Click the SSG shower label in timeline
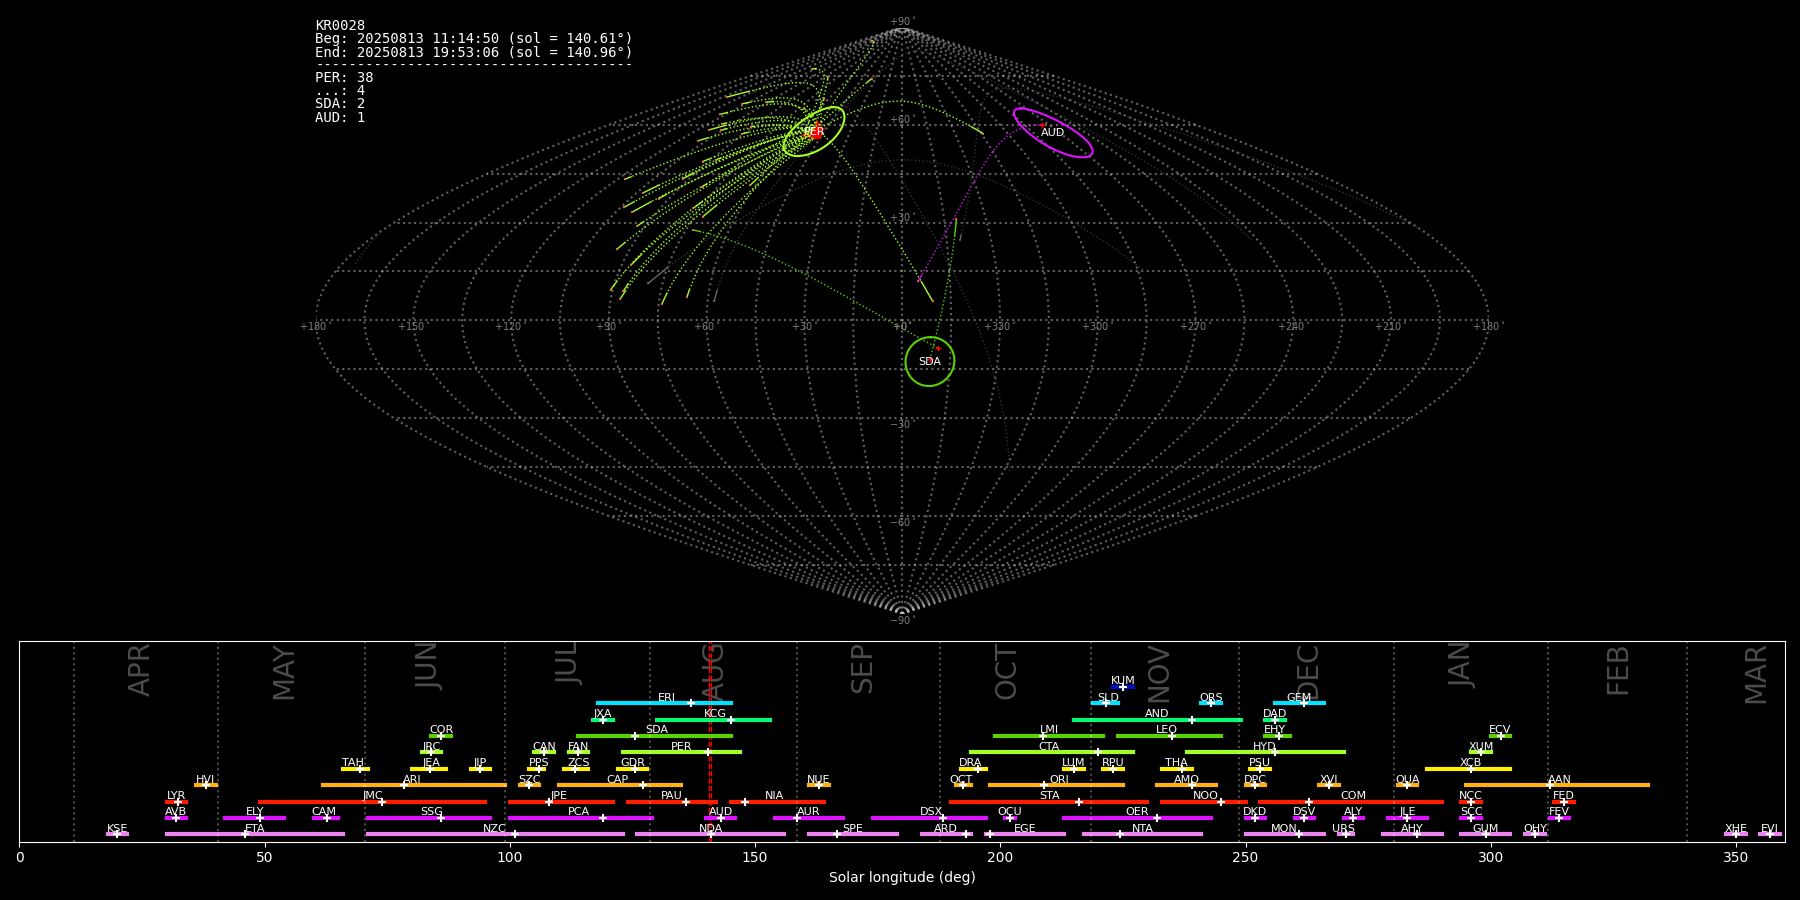The image size is (1800, 900). click(431, 812)
